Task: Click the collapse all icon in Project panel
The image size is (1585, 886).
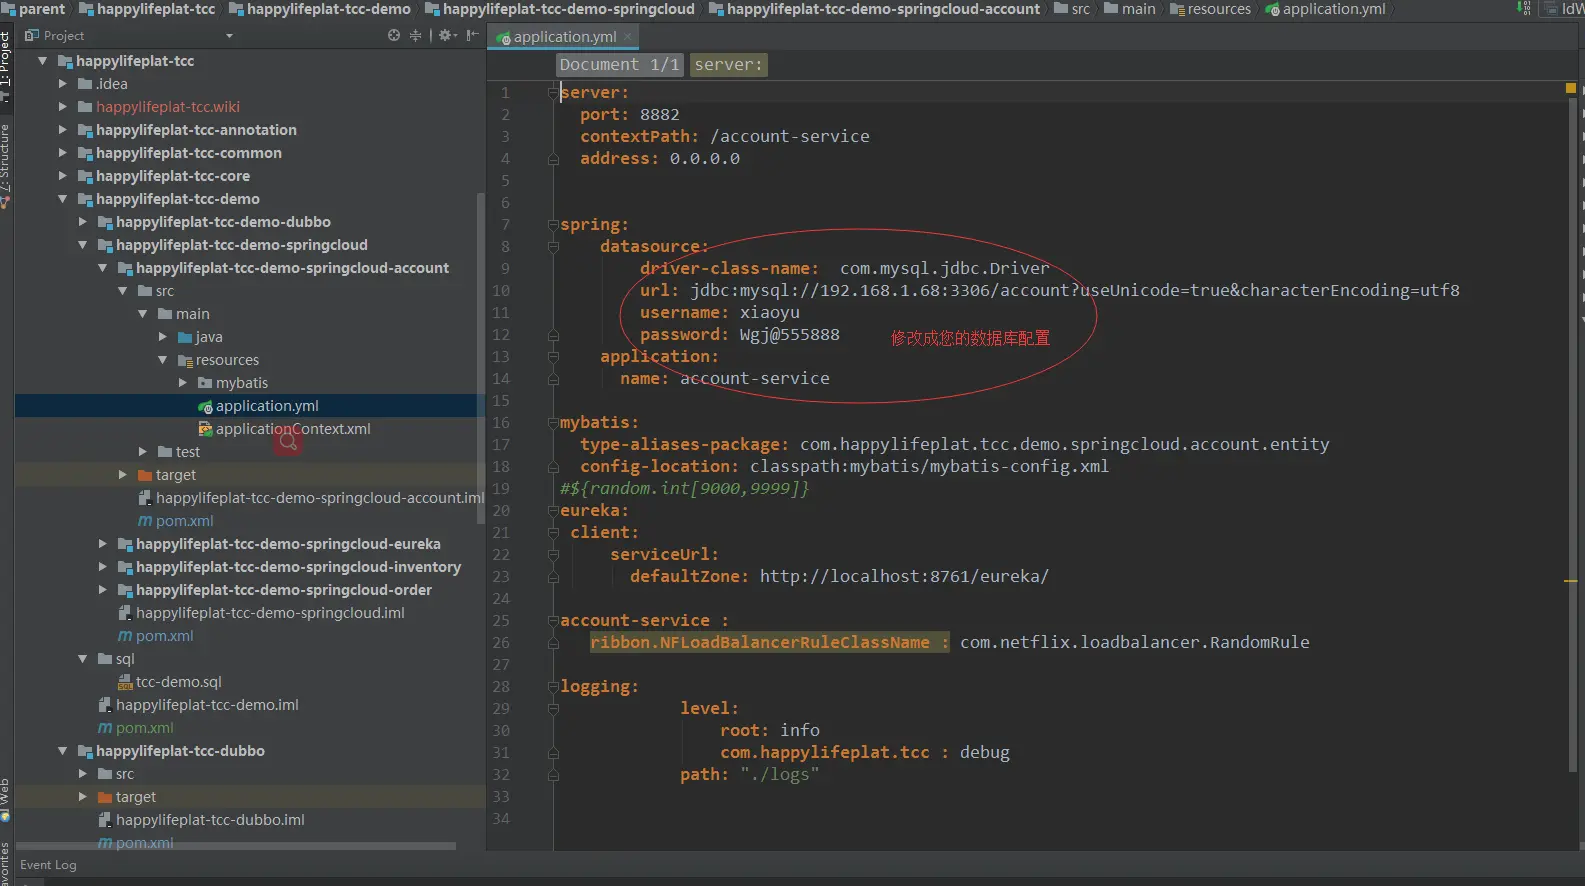Action: click(415, 35)
